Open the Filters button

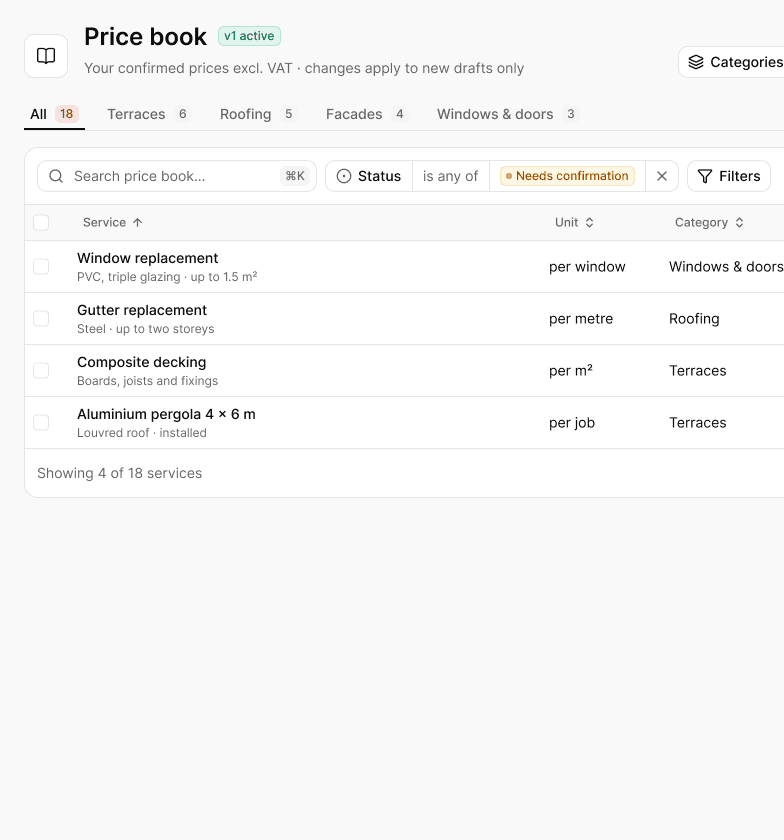pyautogui.click(x=729, y=176)
